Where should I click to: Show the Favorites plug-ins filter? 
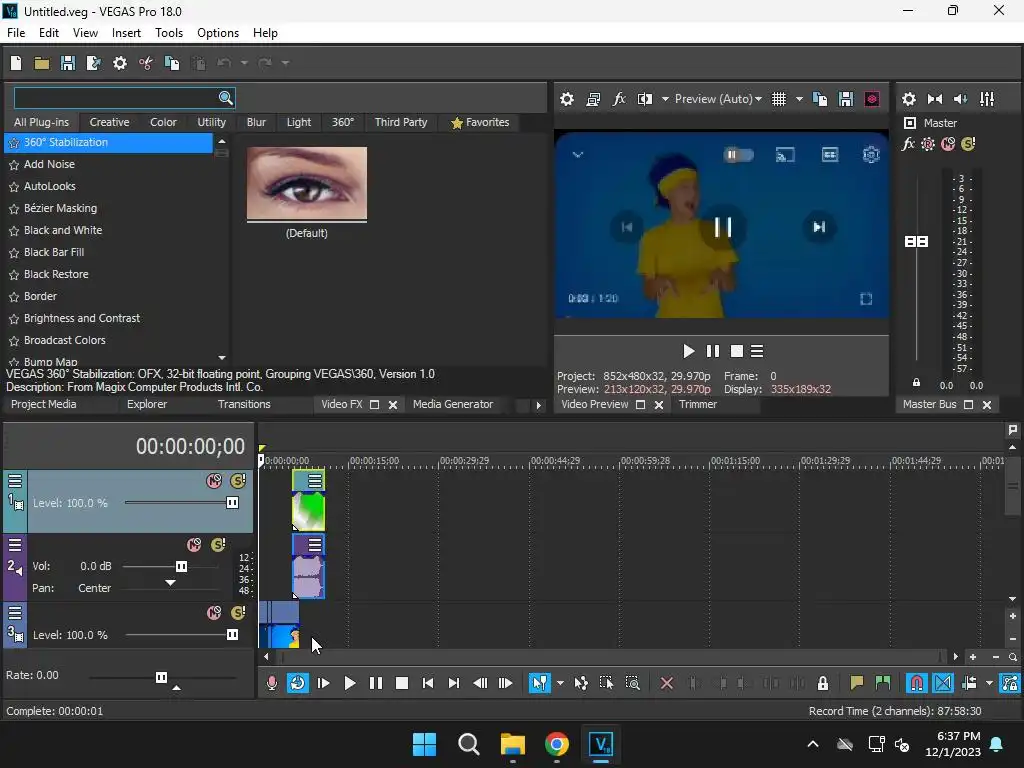coord(480,122)
